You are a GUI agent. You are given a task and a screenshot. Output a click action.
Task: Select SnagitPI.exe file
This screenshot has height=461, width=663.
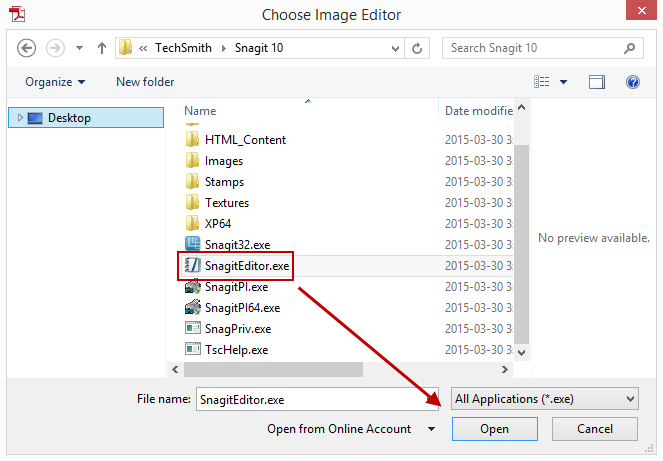(x=236, y=287)
